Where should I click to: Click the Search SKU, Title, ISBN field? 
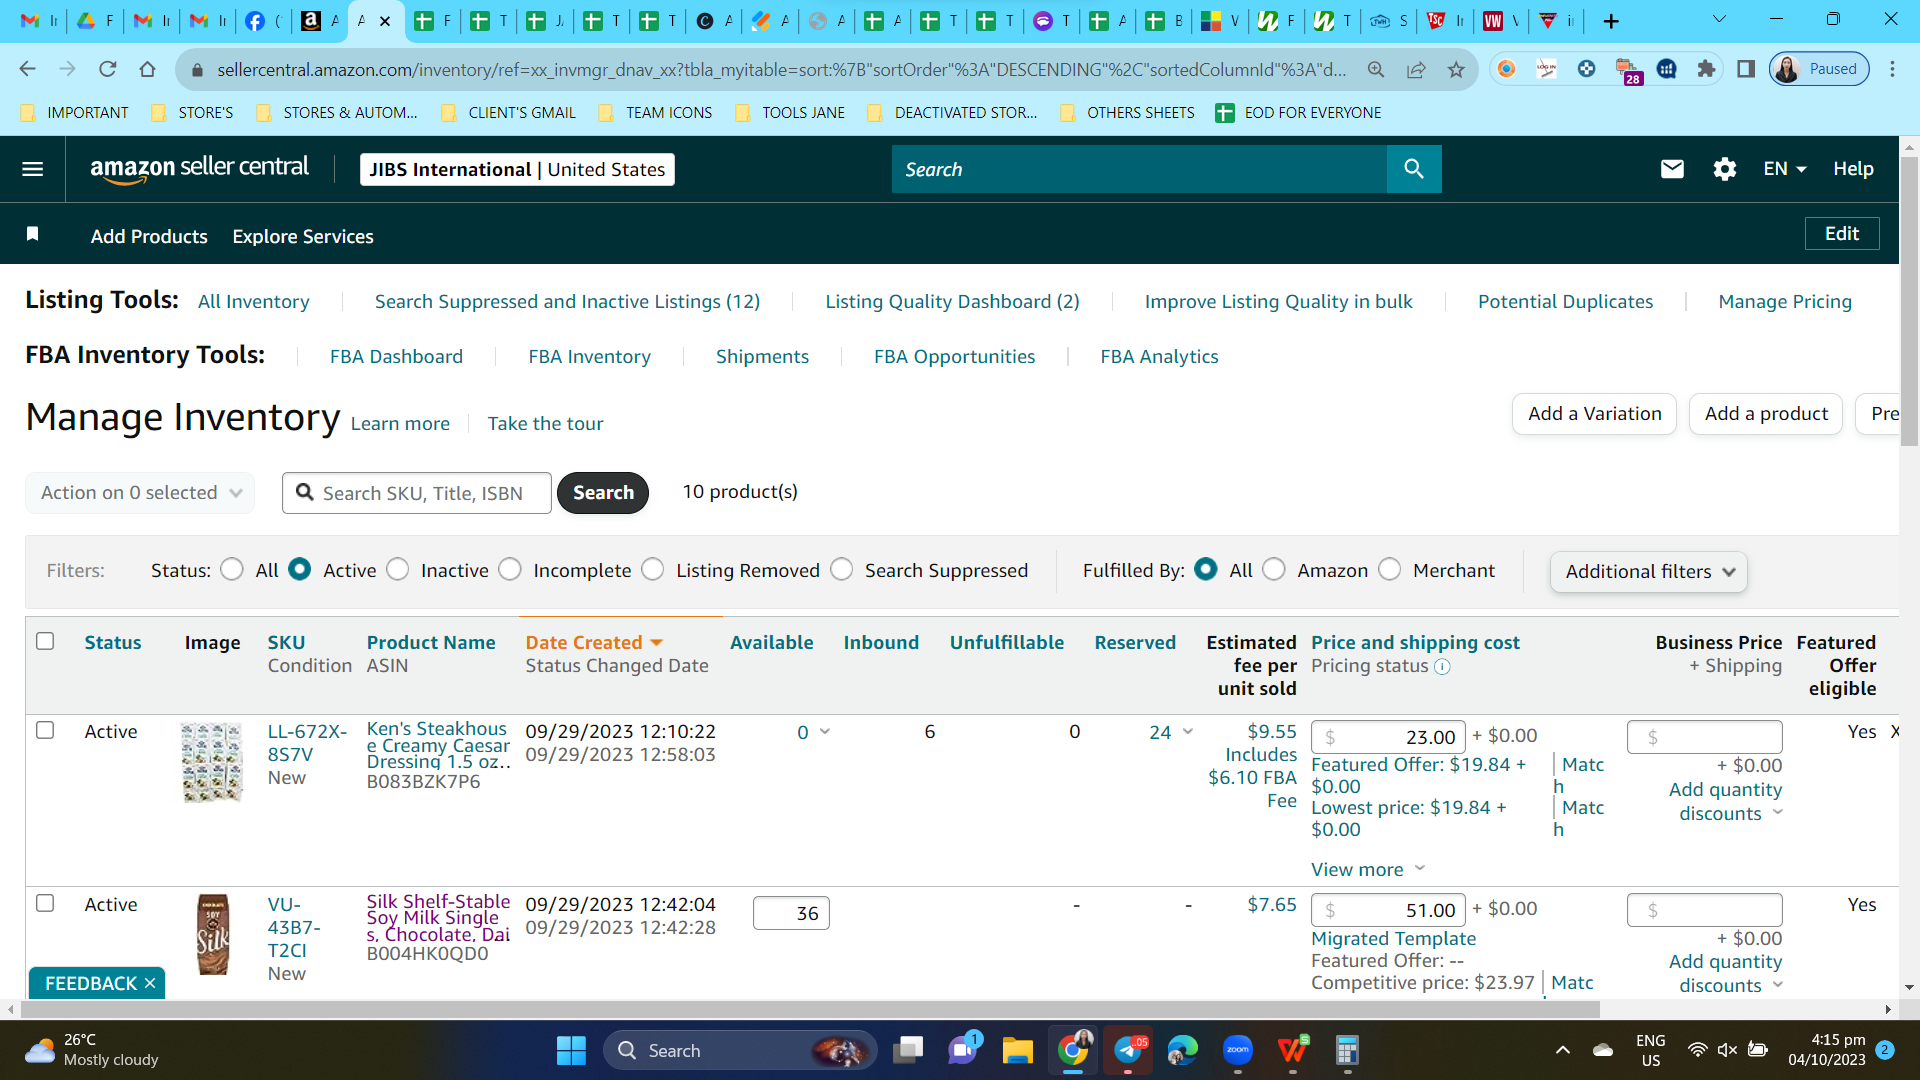(417, 493)
